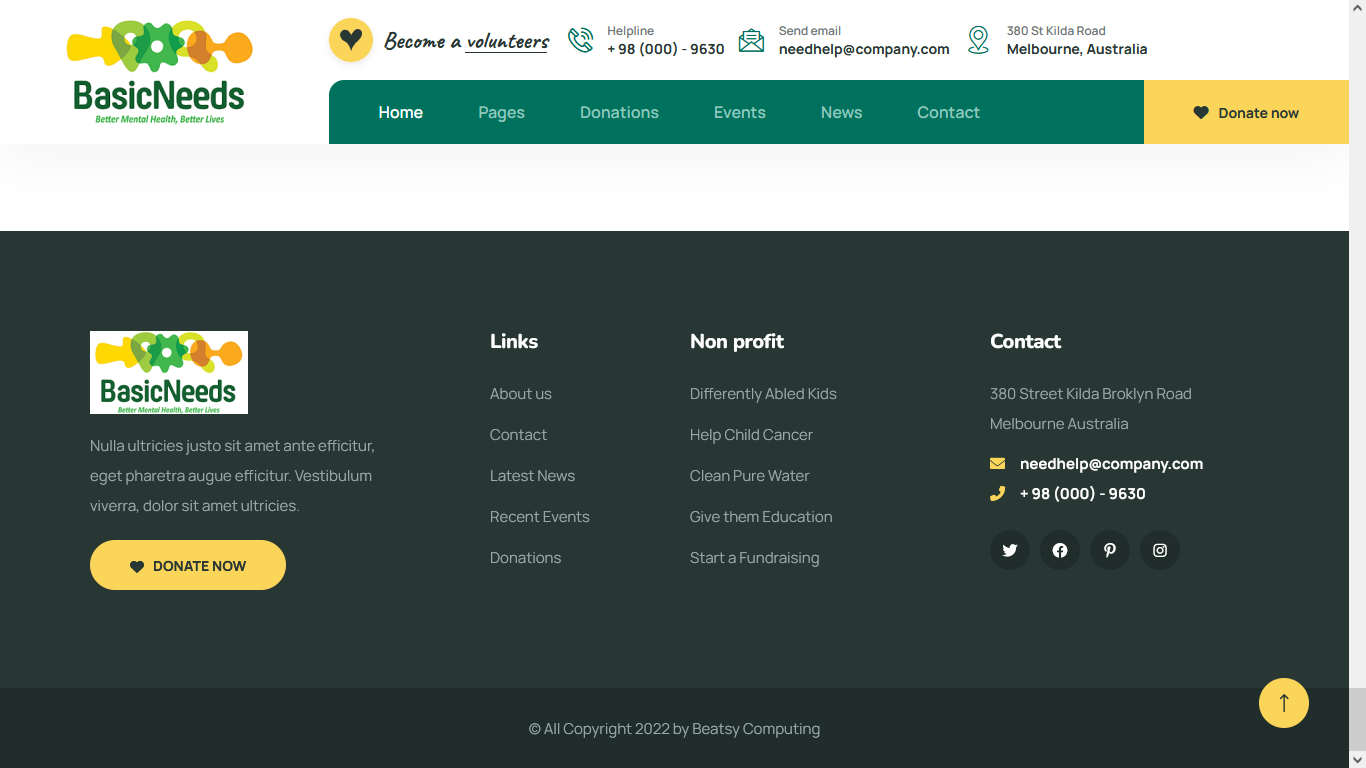Image resolution: width=1366 pixels, height=768 pixels.
Task: Open the Pages menu
Action: pyautogui.click(x=501, y=113)
